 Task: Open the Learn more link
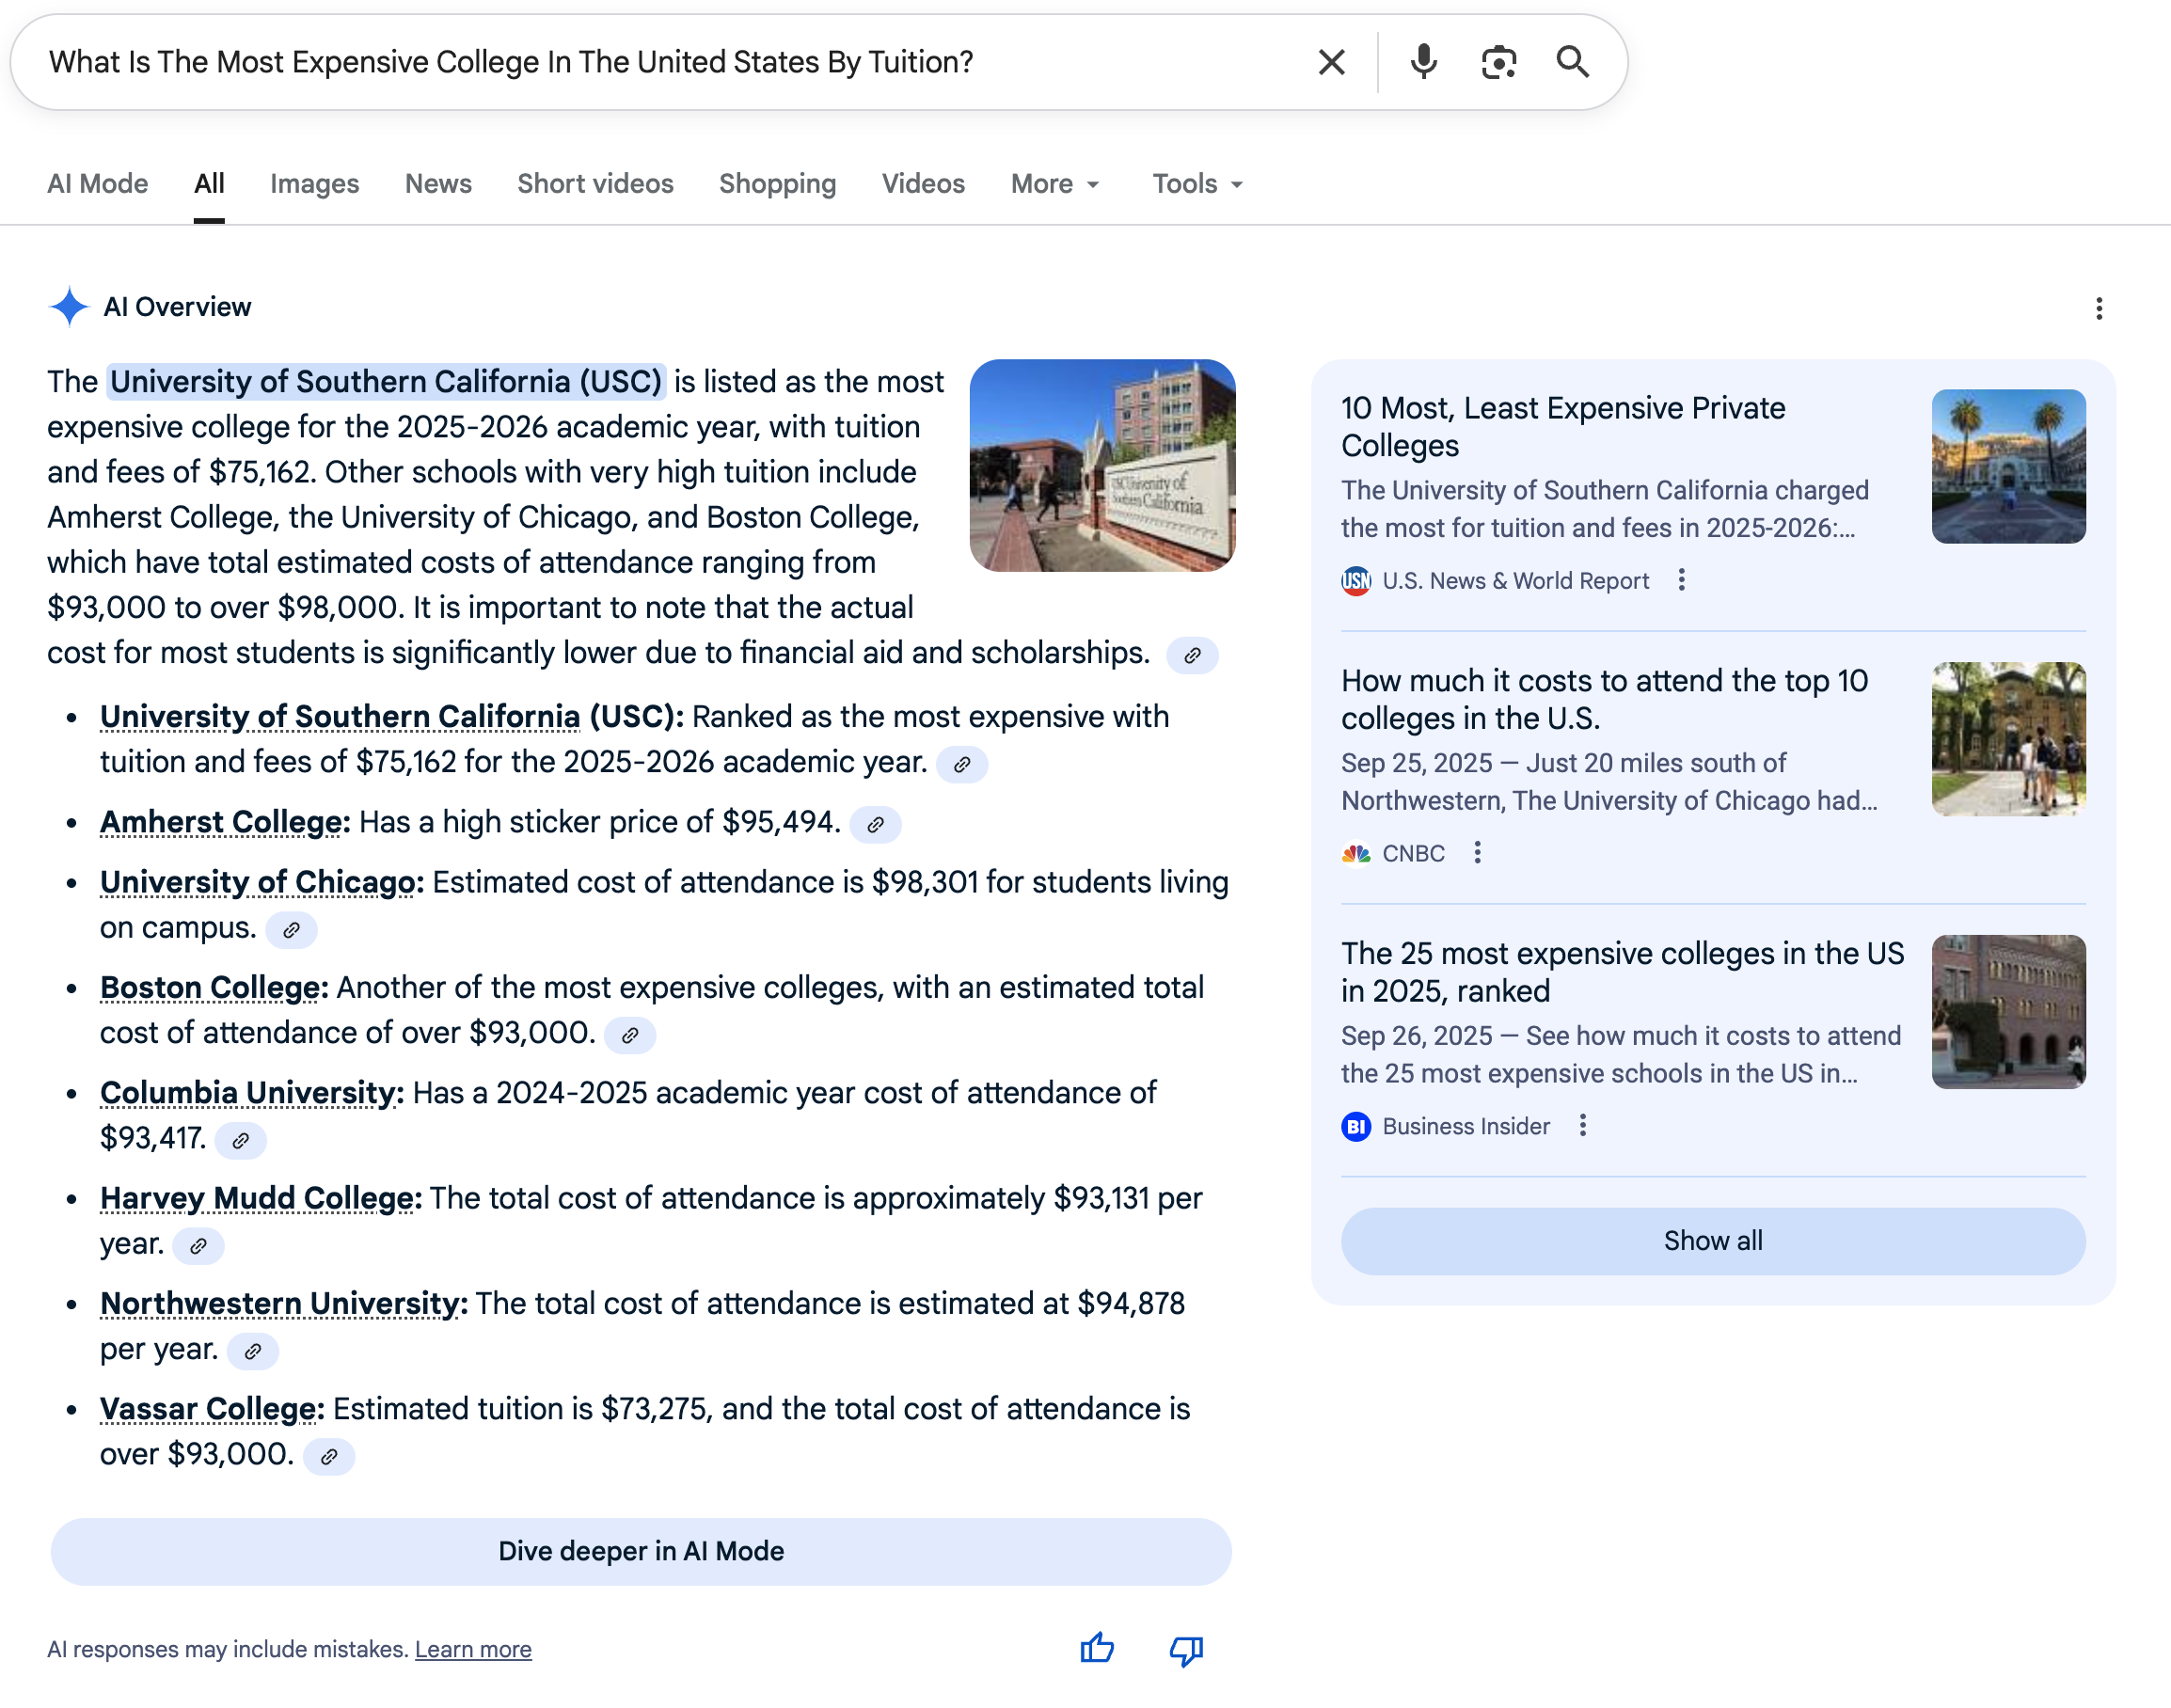pos(473,1649)
